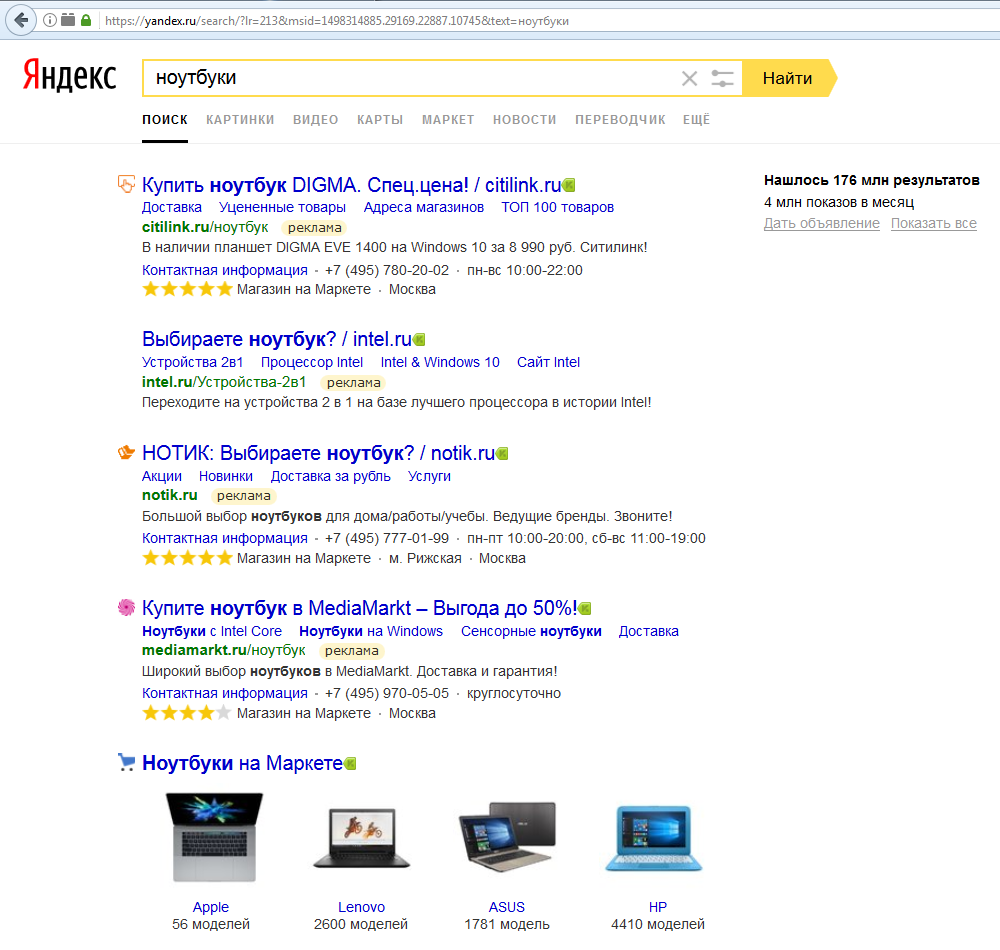Open the green badge after MediaMarkt title
This screenshot has height=950, width=1000.
585,609
